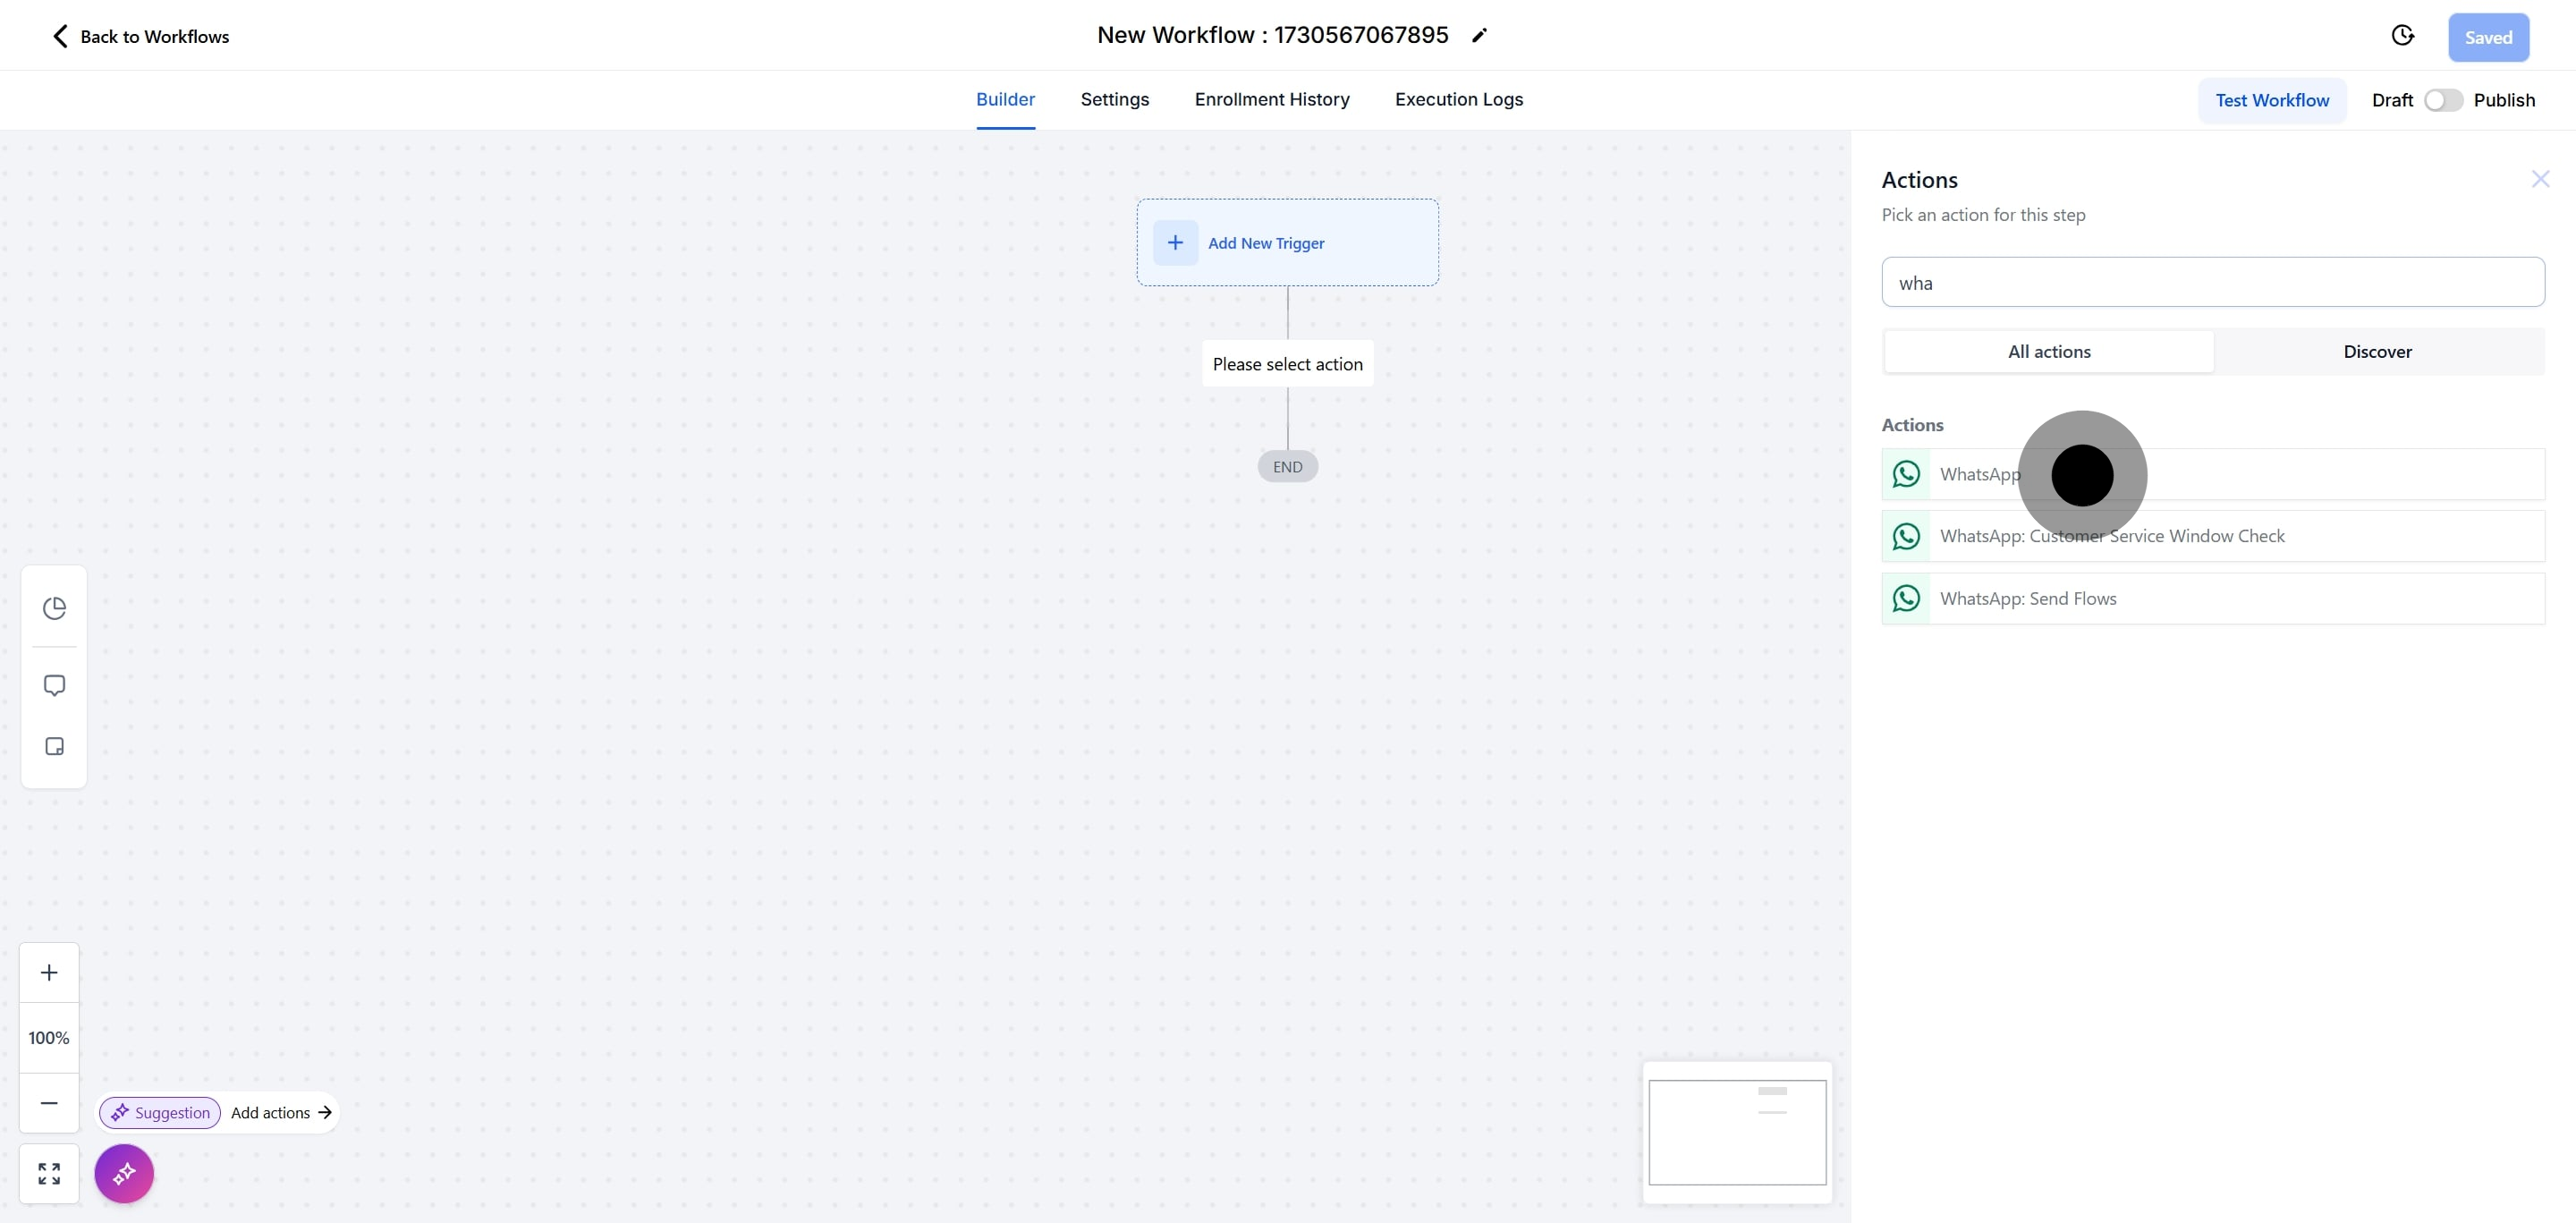Switch to the Builder tab
Screen dimensions: 2576x1223
point(1005,99)
